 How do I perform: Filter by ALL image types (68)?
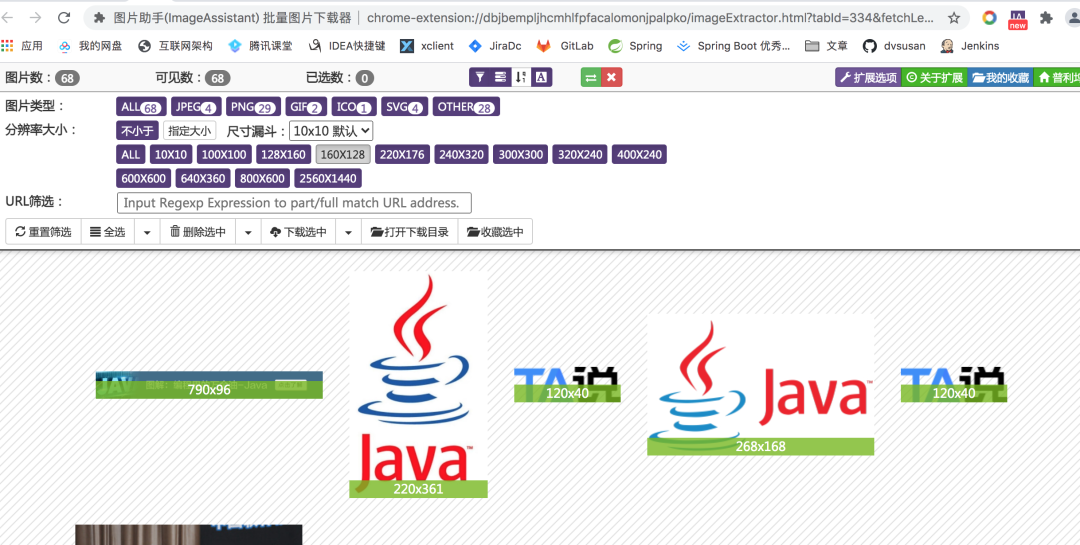pyautogui.click(x=141, y=107)
